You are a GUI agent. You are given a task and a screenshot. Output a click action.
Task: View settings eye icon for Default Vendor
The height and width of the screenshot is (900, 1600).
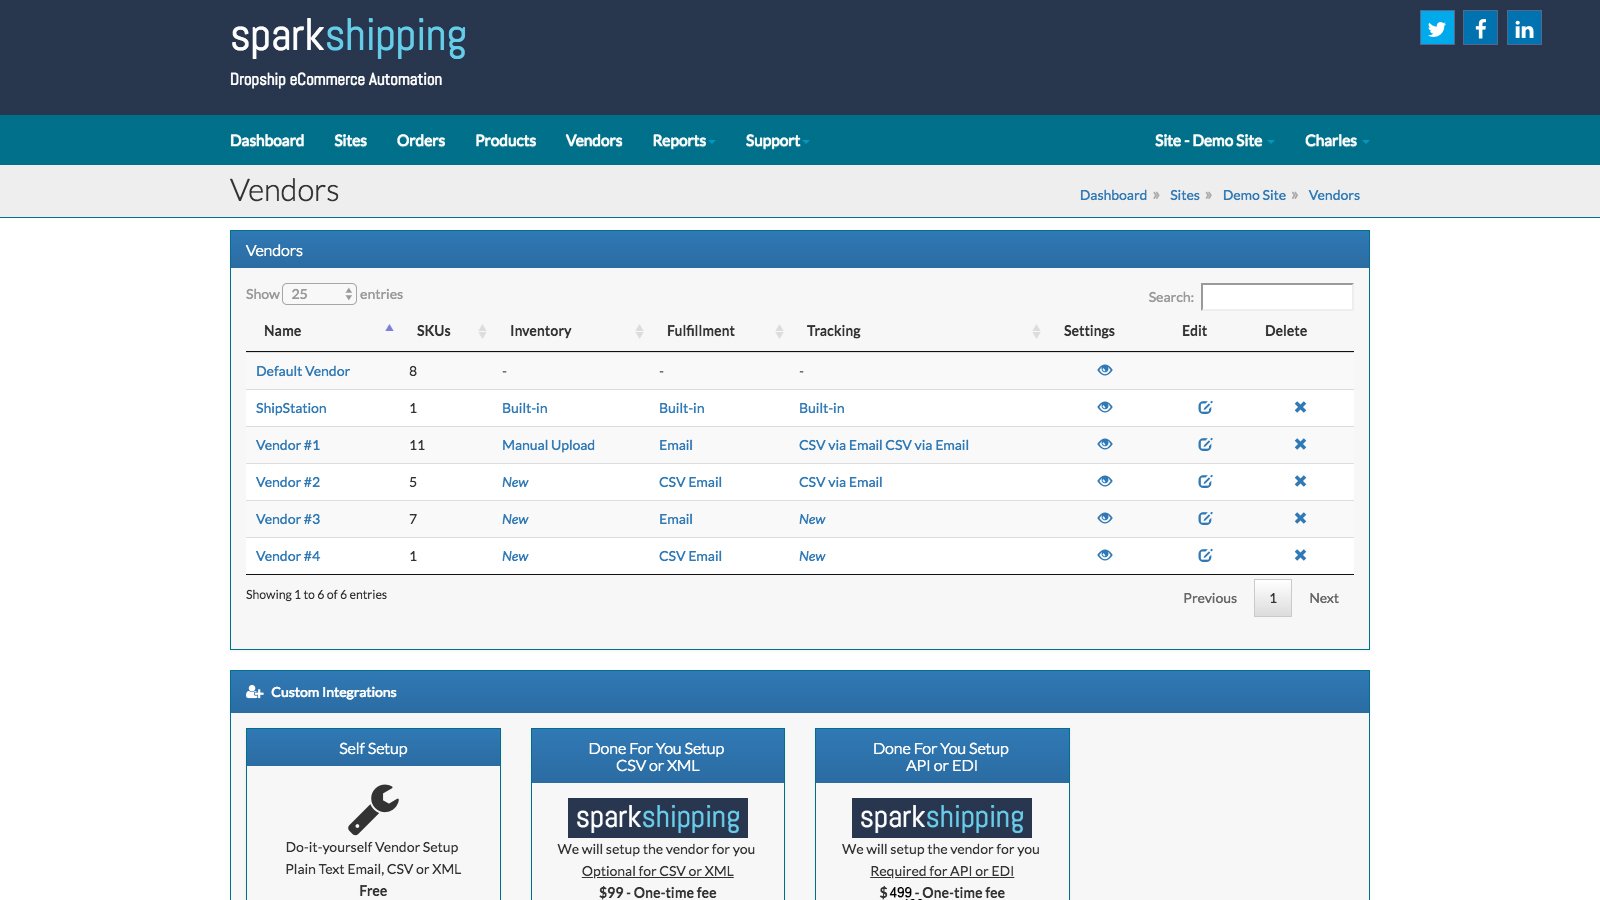point(1105,371)
